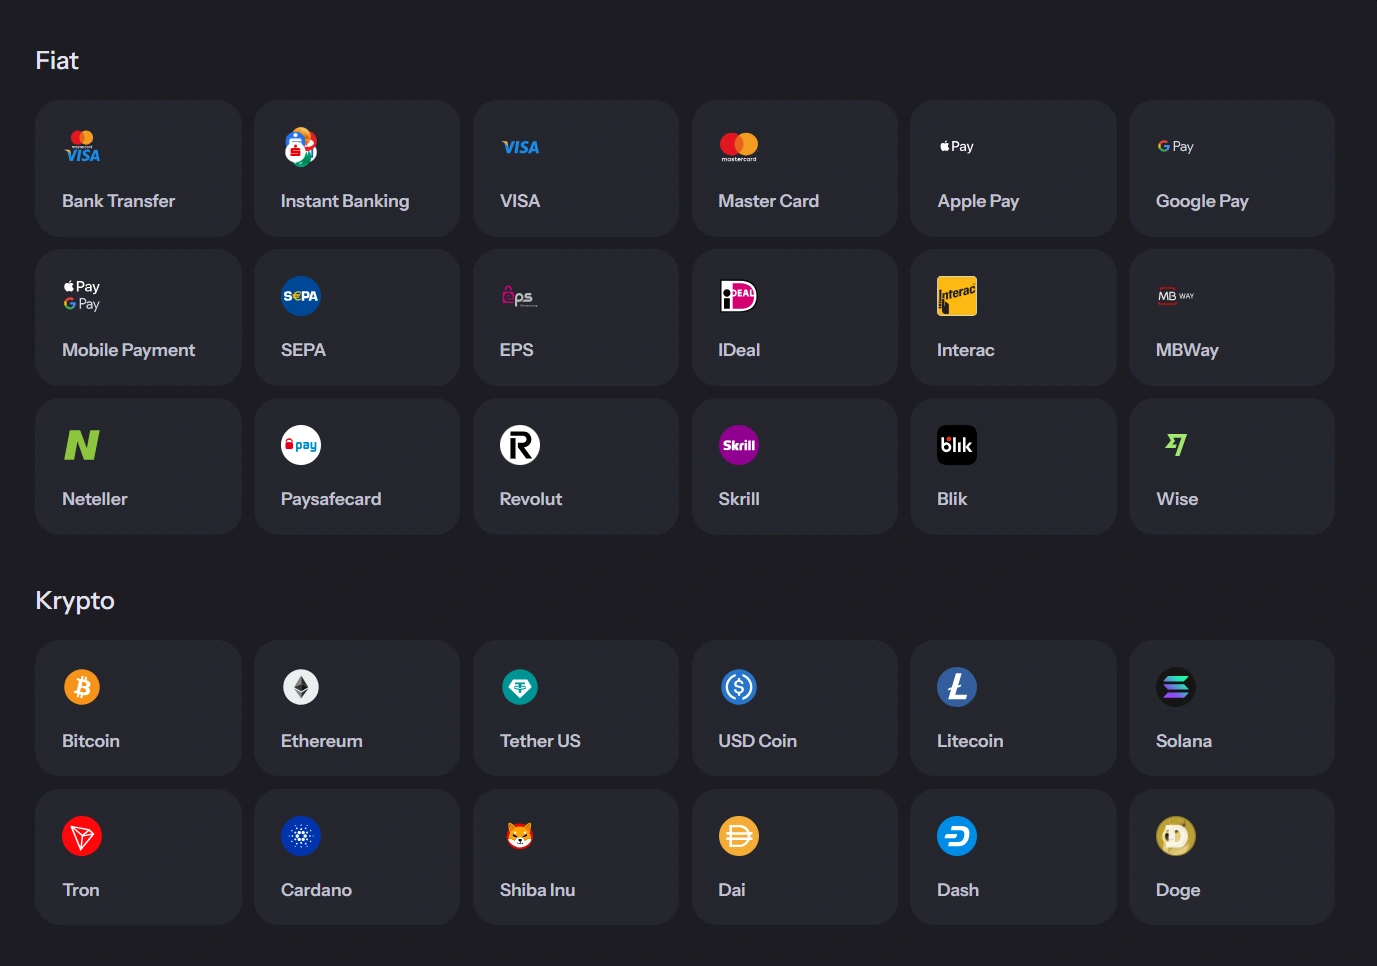Click the Revolut R icon

point(520,445)
